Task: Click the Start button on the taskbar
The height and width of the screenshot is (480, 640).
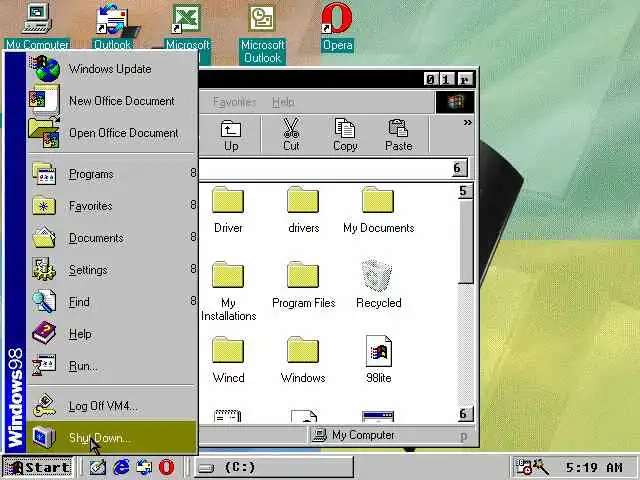Action: [x=37, y=467]
